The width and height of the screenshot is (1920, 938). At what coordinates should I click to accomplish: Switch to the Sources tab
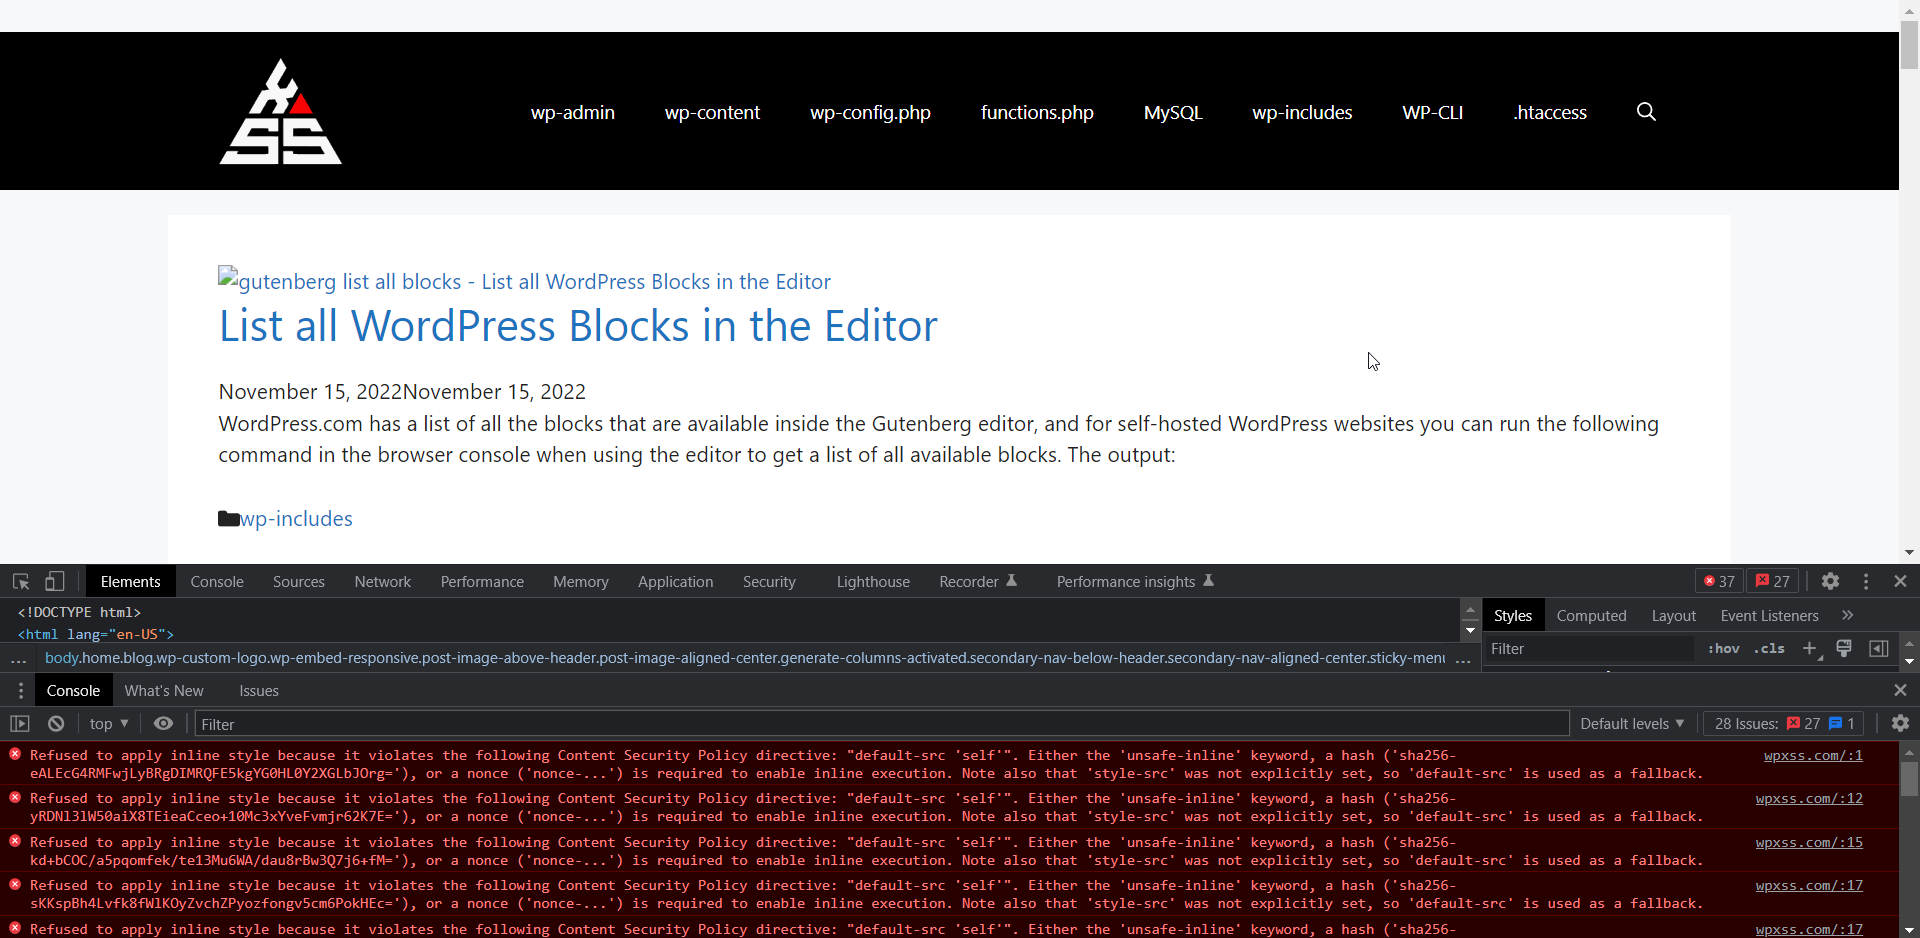[x=299, y=581]
